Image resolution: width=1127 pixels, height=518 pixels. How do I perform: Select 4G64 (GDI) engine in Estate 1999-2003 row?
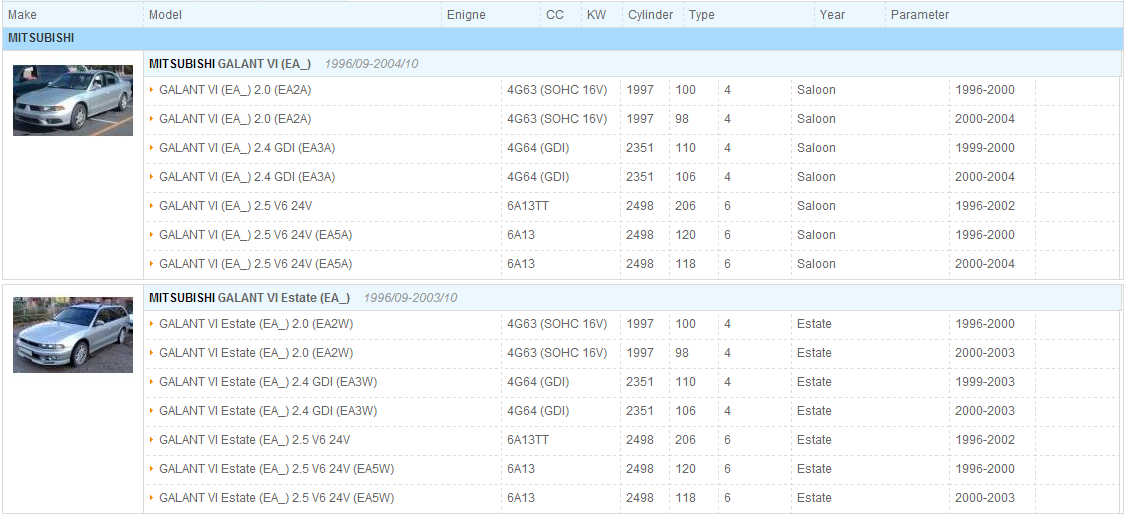538,381
